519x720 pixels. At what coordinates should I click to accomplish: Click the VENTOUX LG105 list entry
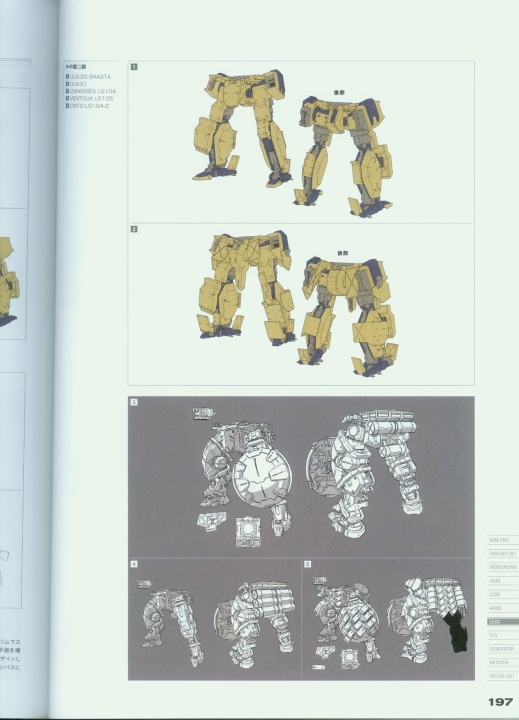pyautogui.click(x=90, y=98)
